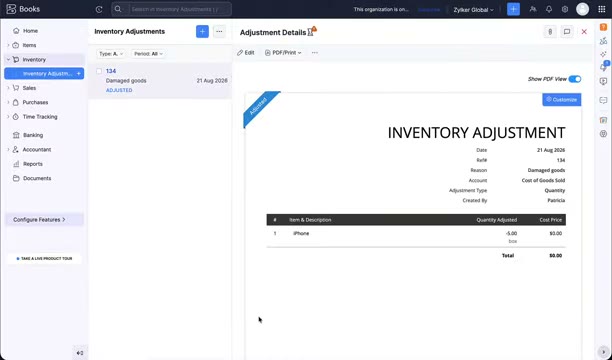Open the chat message icon in right rail
Viewport: 612px width, 360px height.
pos(603,100)
